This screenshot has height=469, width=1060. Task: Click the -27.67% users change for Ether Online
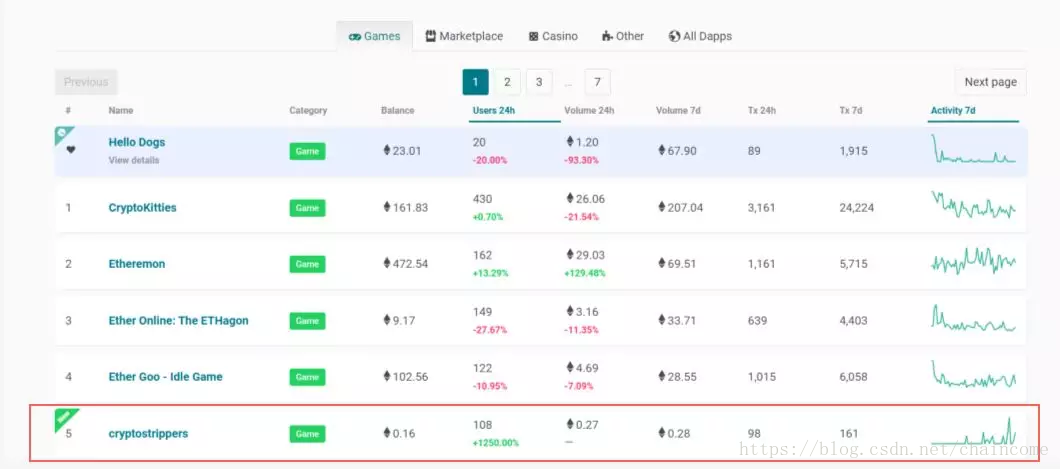point(490,330)
